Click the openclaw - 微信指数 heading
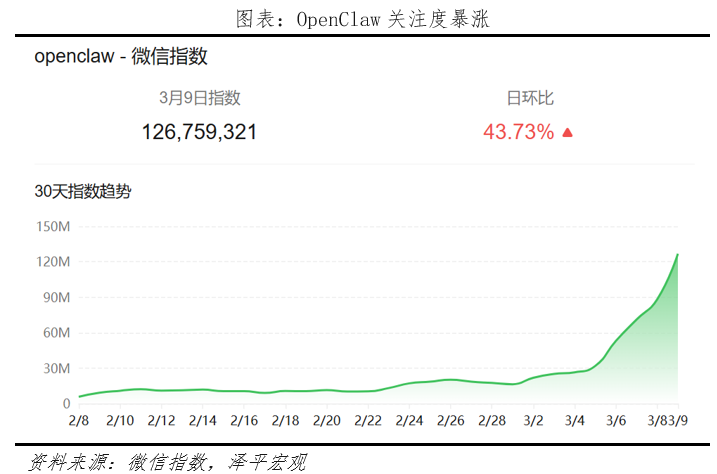This screenshot has height=474, width=717. coord(121,57)
